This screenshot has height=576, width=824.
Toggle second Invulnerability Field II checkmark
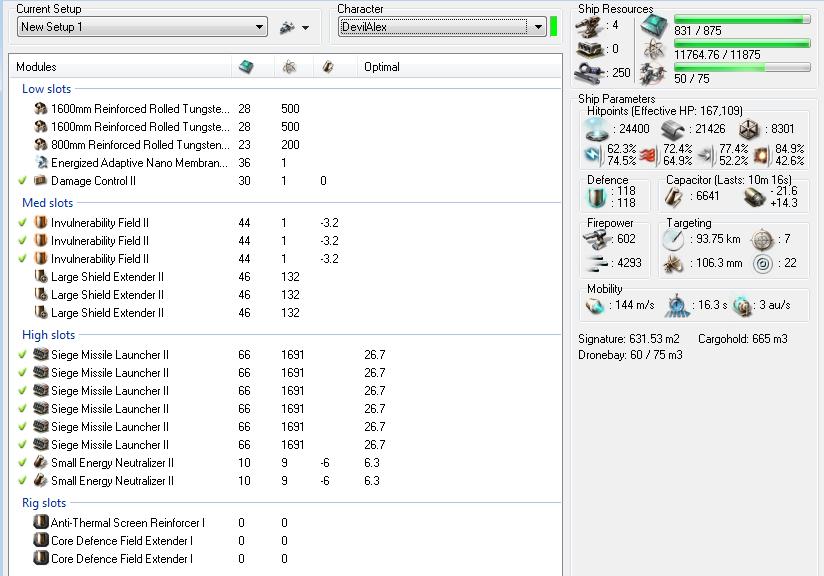(x=22, y=240)
